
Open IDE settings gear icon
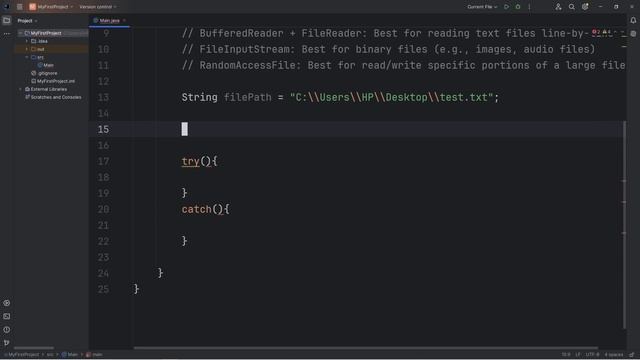[585, 7]
